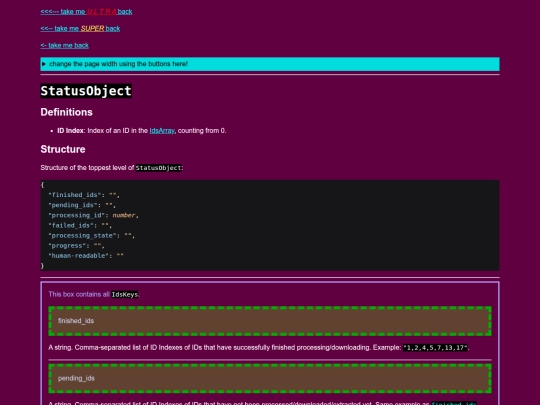540x405 pixels.
Task: Click the "human-readable" code line
Action: point(86,256)
